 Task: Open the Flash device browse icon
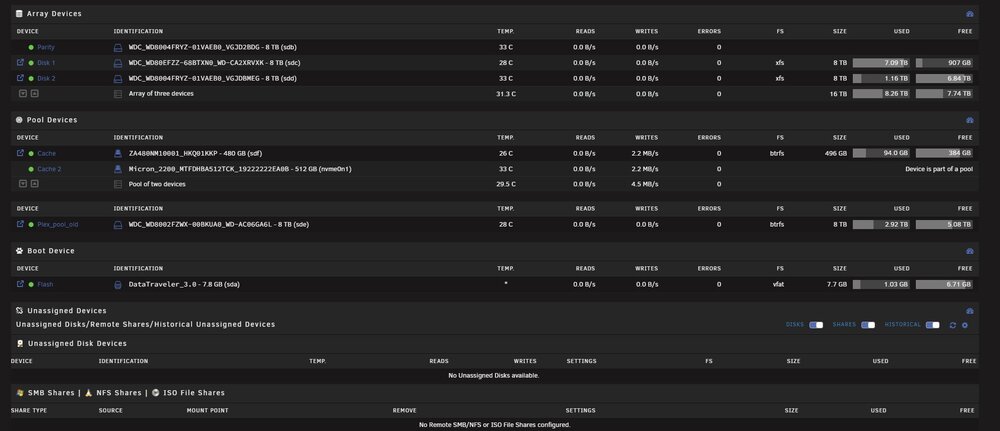20,284
